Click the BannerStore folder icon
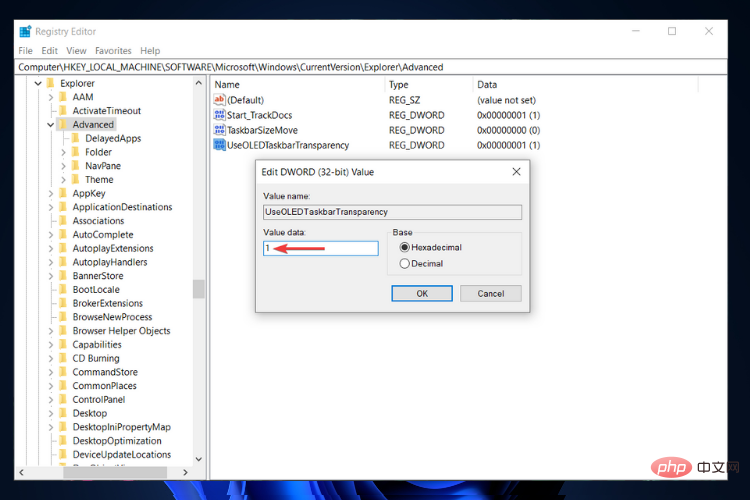 [x=63, y=276]
